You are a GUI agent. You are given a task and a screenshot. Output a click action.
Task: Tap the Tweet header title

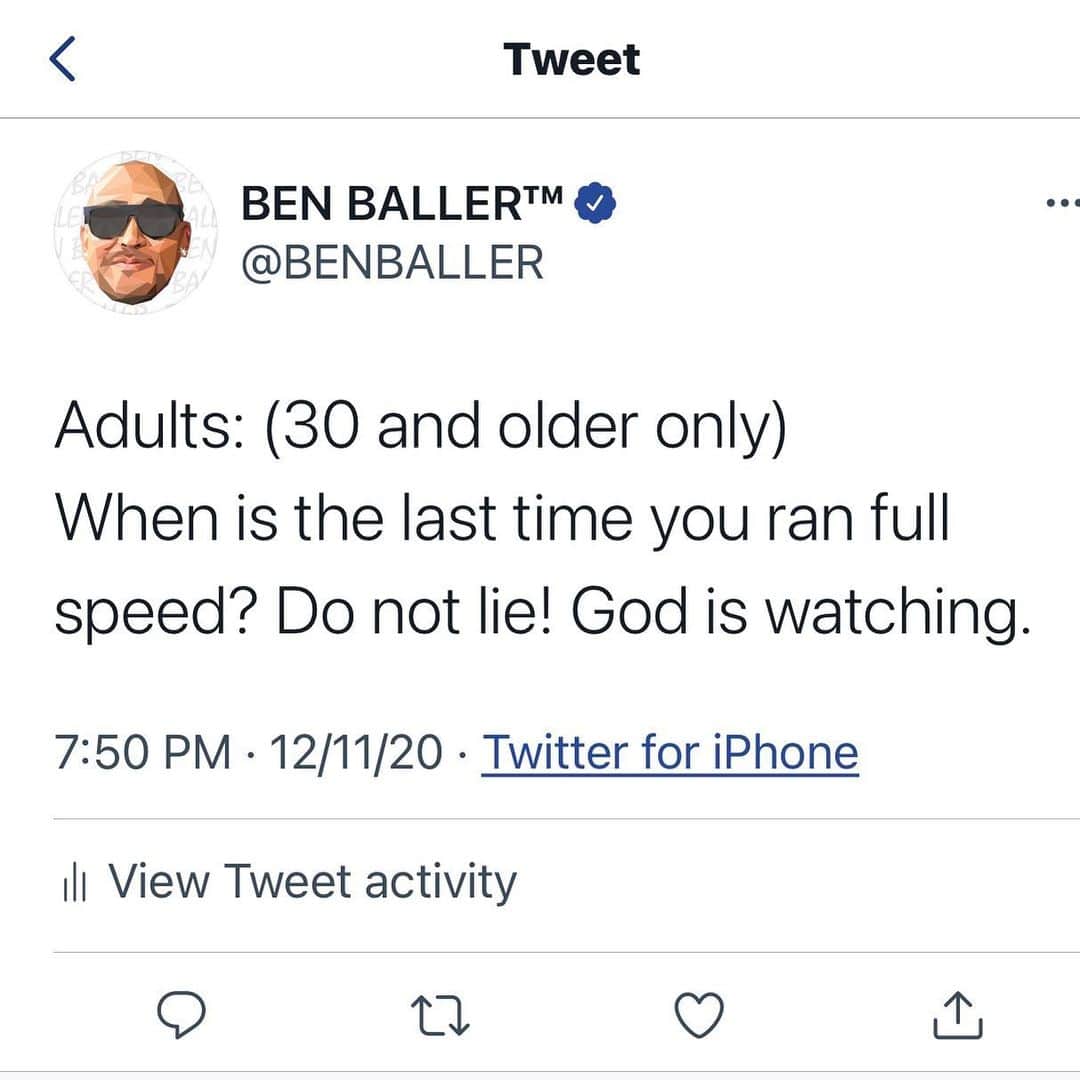click(572, 59)
